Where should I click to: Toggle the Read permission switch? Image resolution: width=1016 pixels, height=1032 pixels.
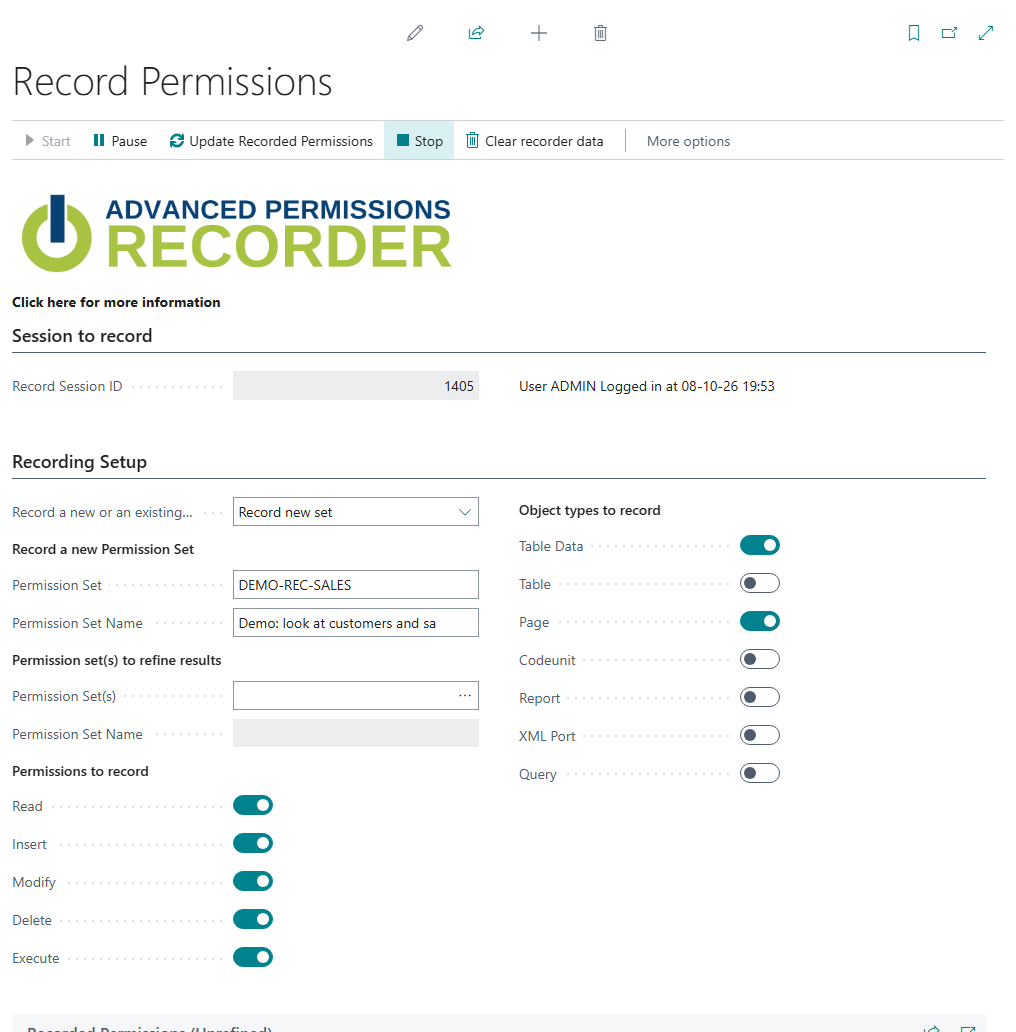click(253, 806)
